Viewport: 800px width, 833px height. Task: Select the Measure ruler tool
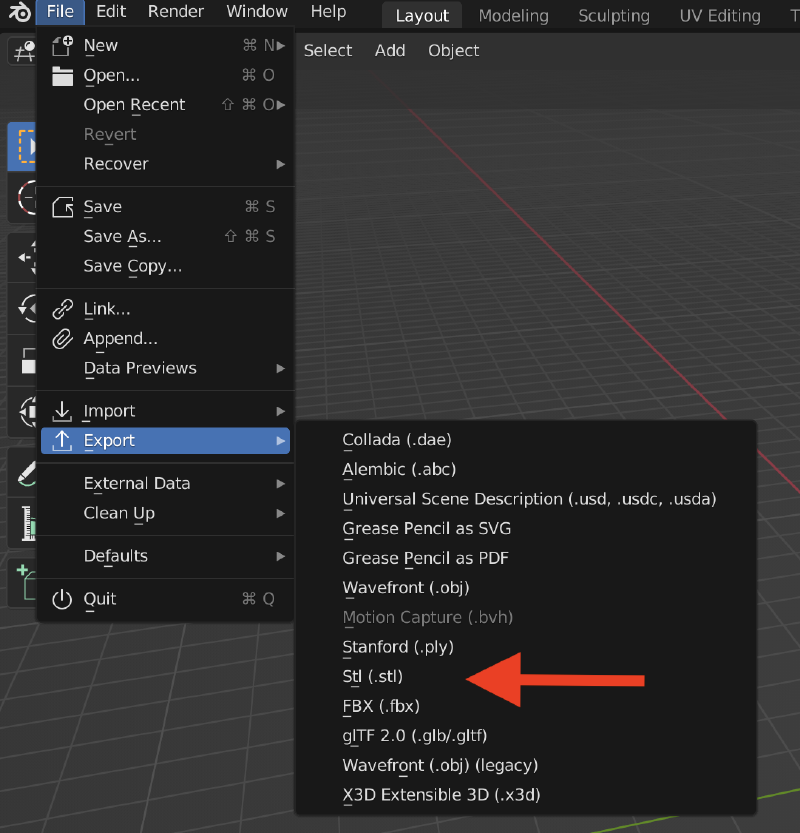(22, 523)
